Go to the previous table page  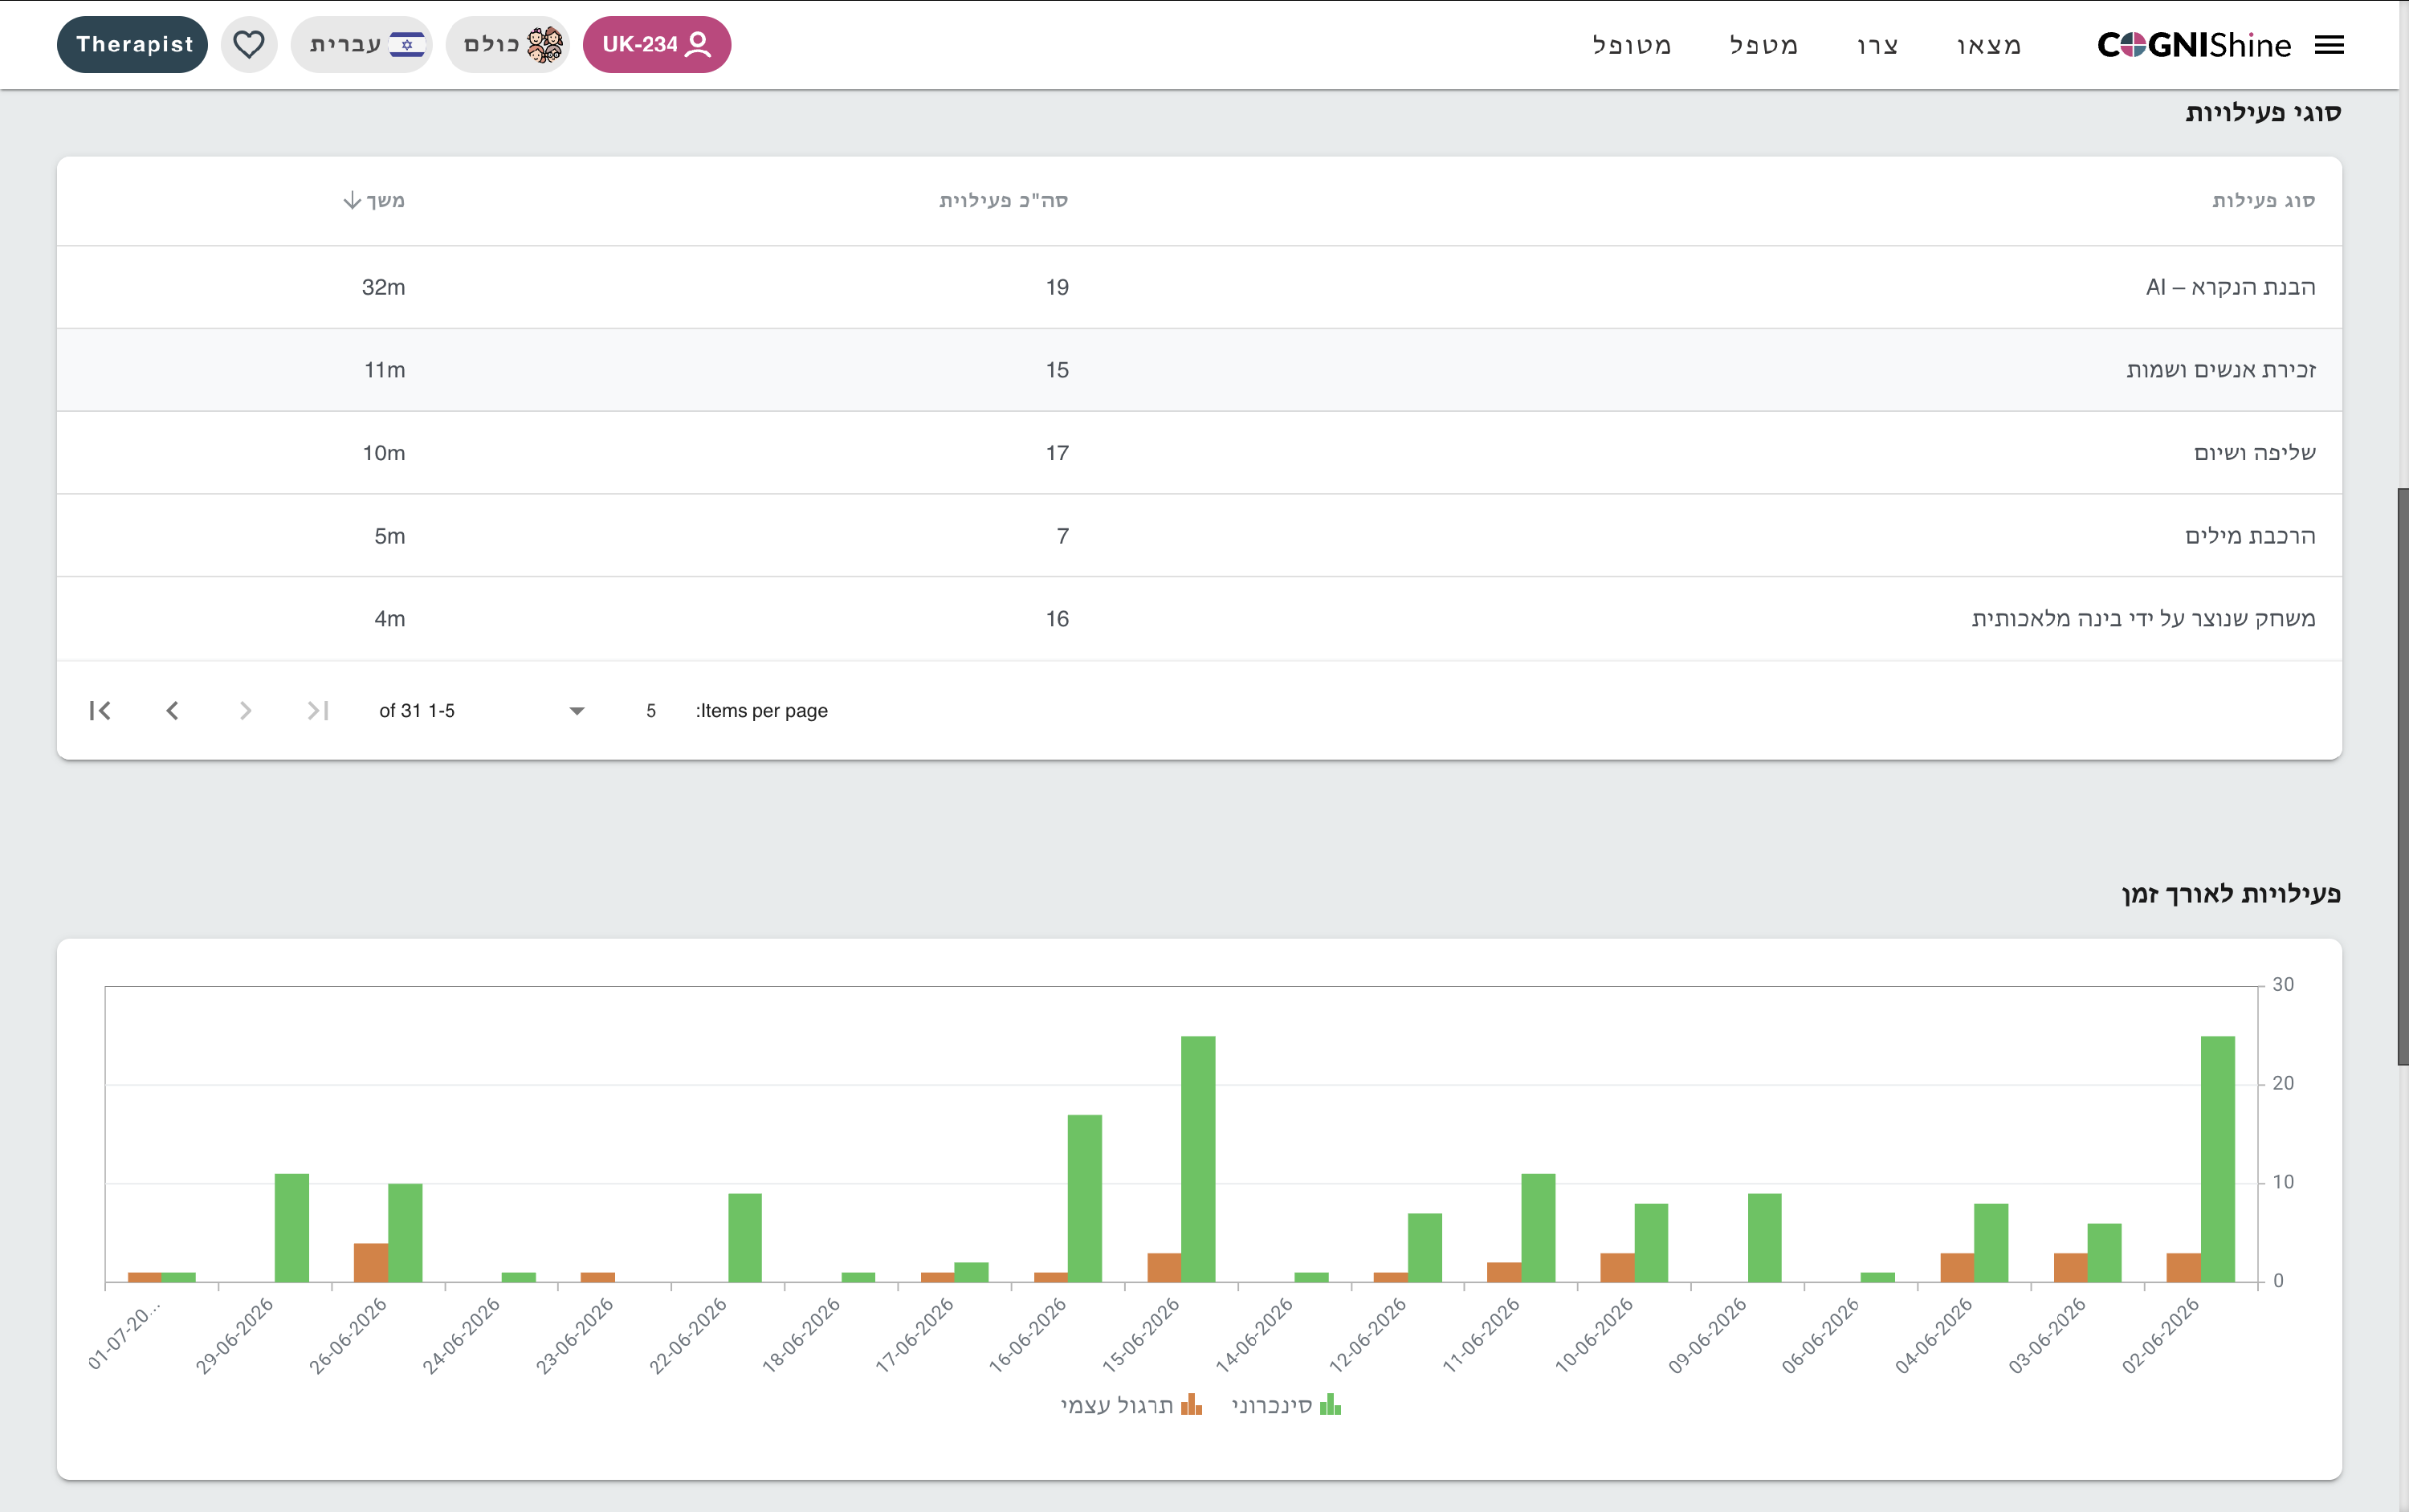click(x=172, y=711)
